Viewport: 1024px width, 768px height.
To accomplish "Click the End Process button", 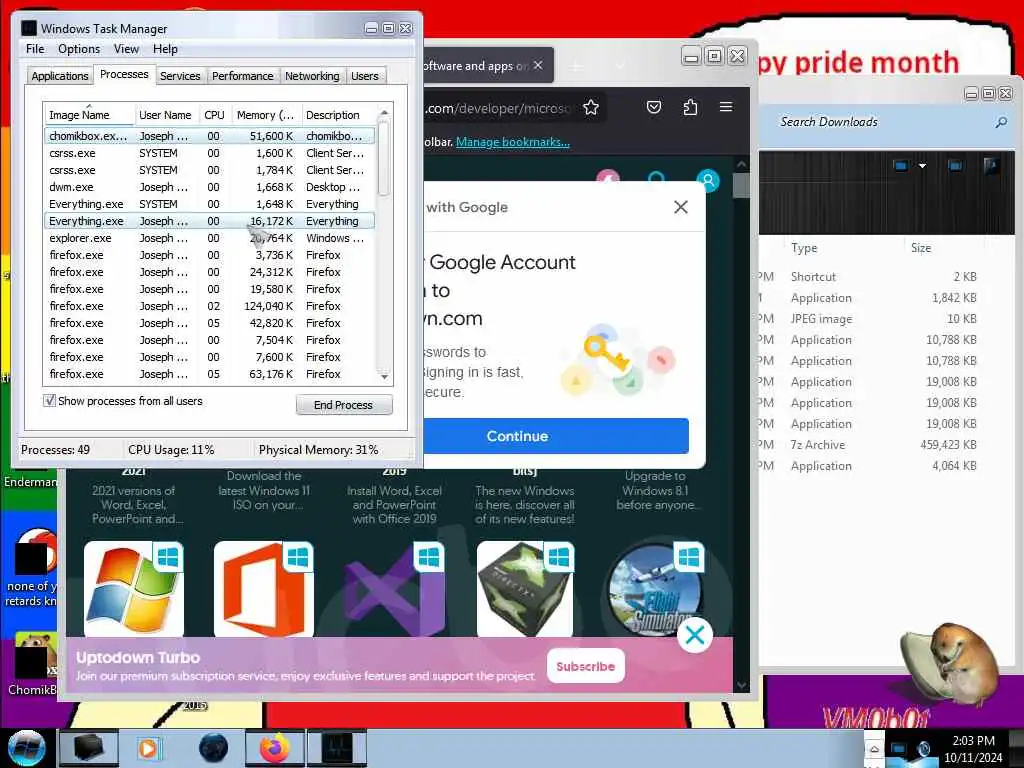I will coord(344,405).
